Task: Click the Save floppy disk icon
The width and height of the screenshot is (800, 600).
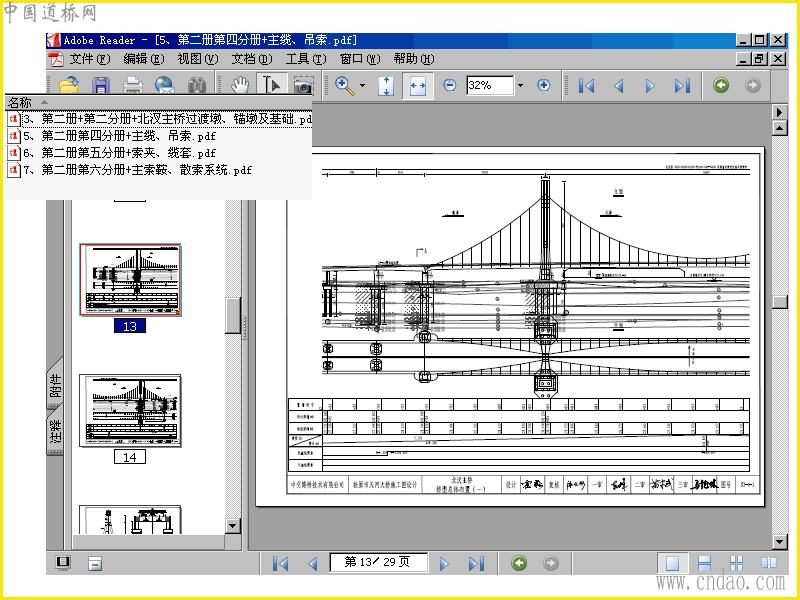Action: (x=101, y=85)
